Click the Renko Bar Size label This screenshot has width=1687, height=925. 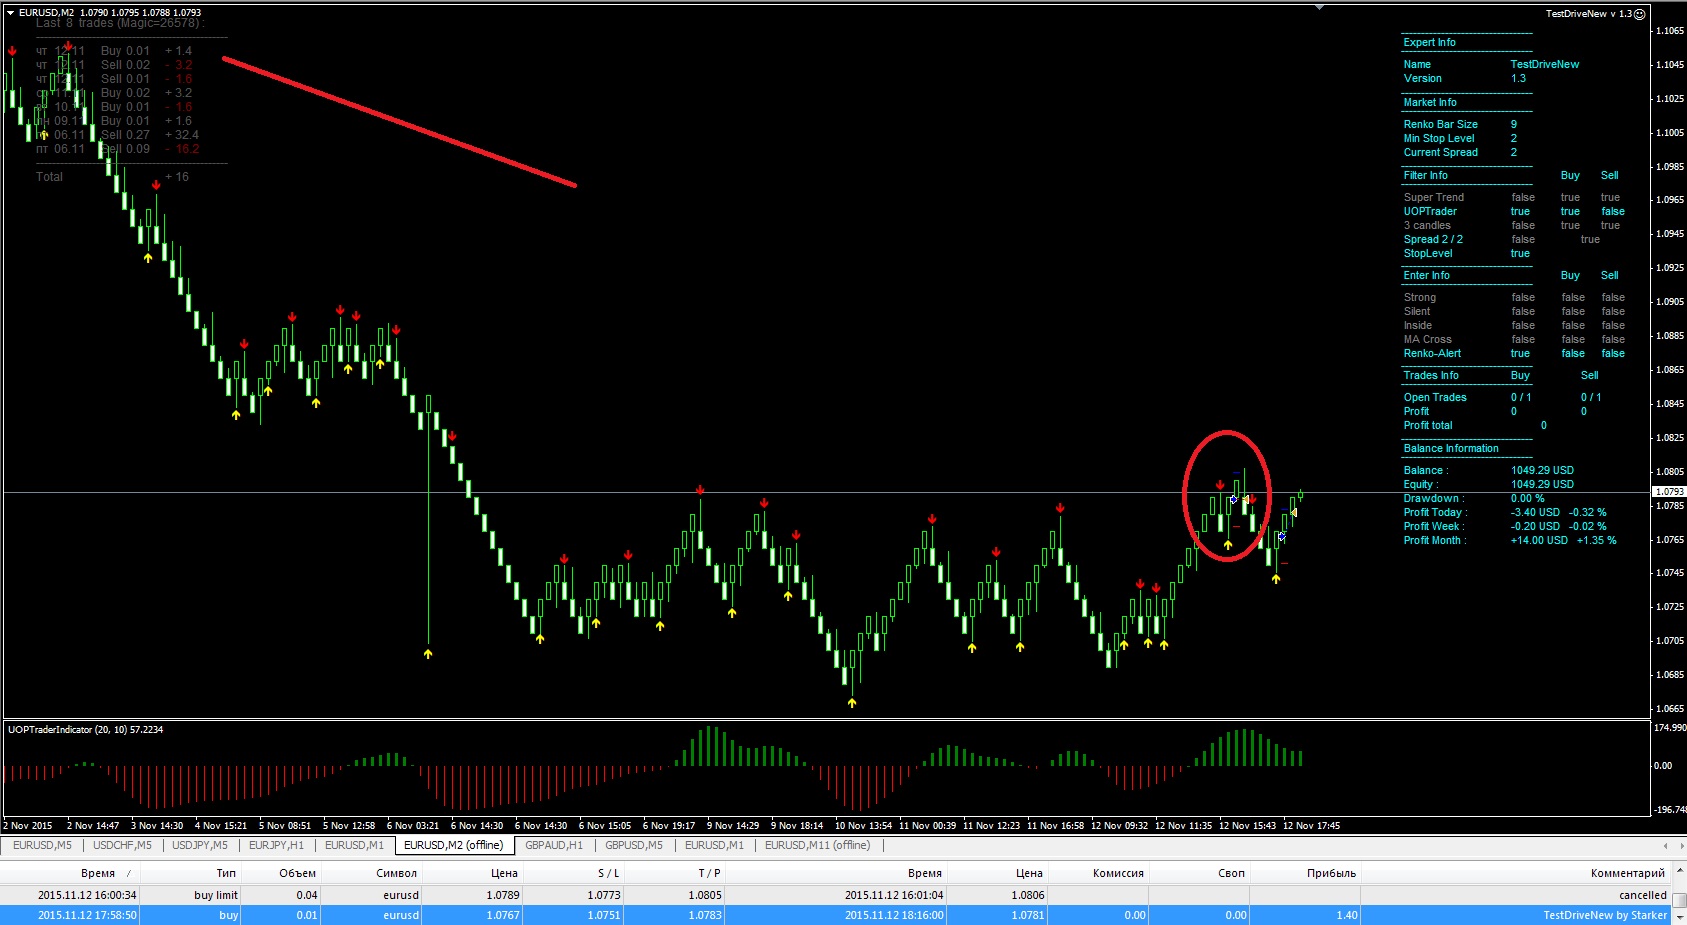pos(1440,124)
